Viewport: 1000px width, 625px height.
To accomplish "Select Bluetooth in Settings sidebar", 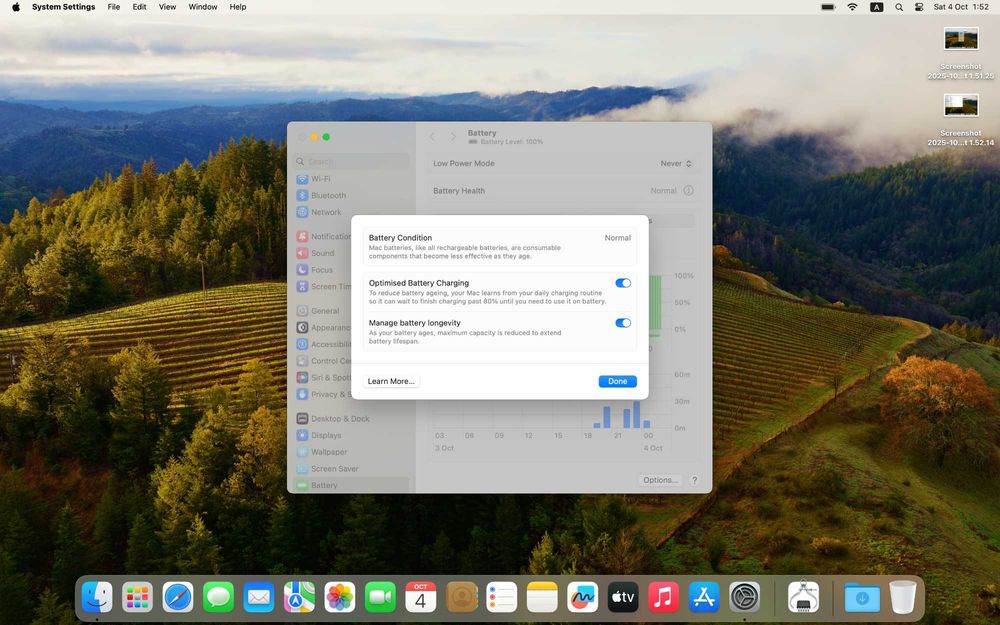I will (351, 196).
